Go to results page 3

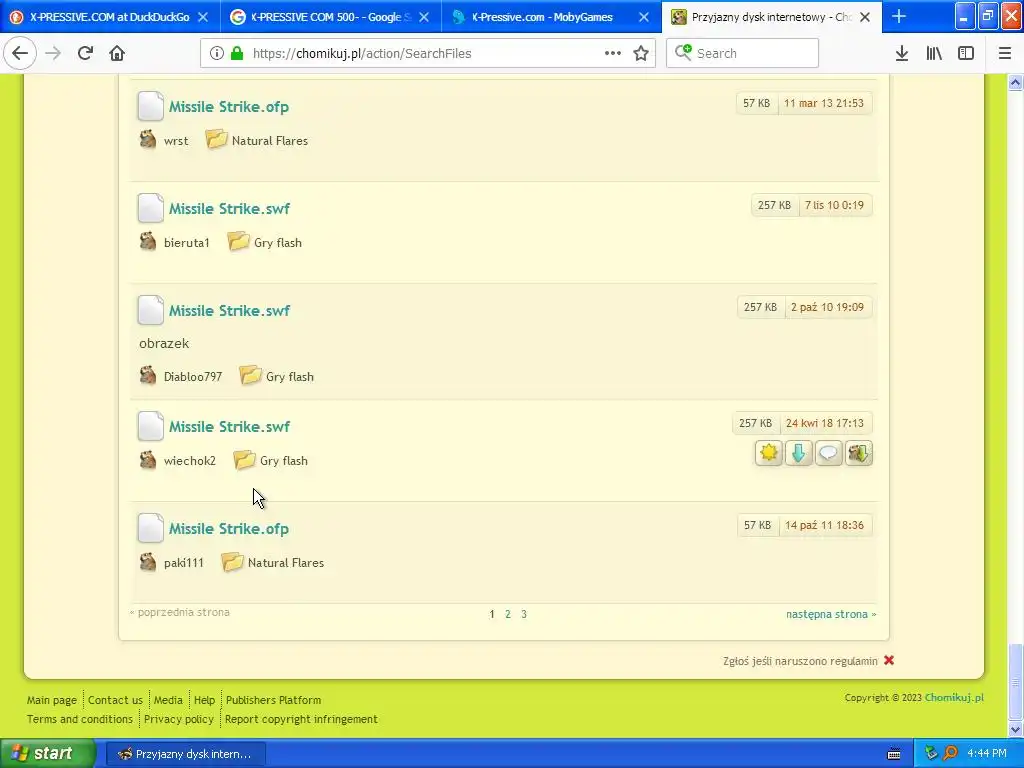click(524, 614)
